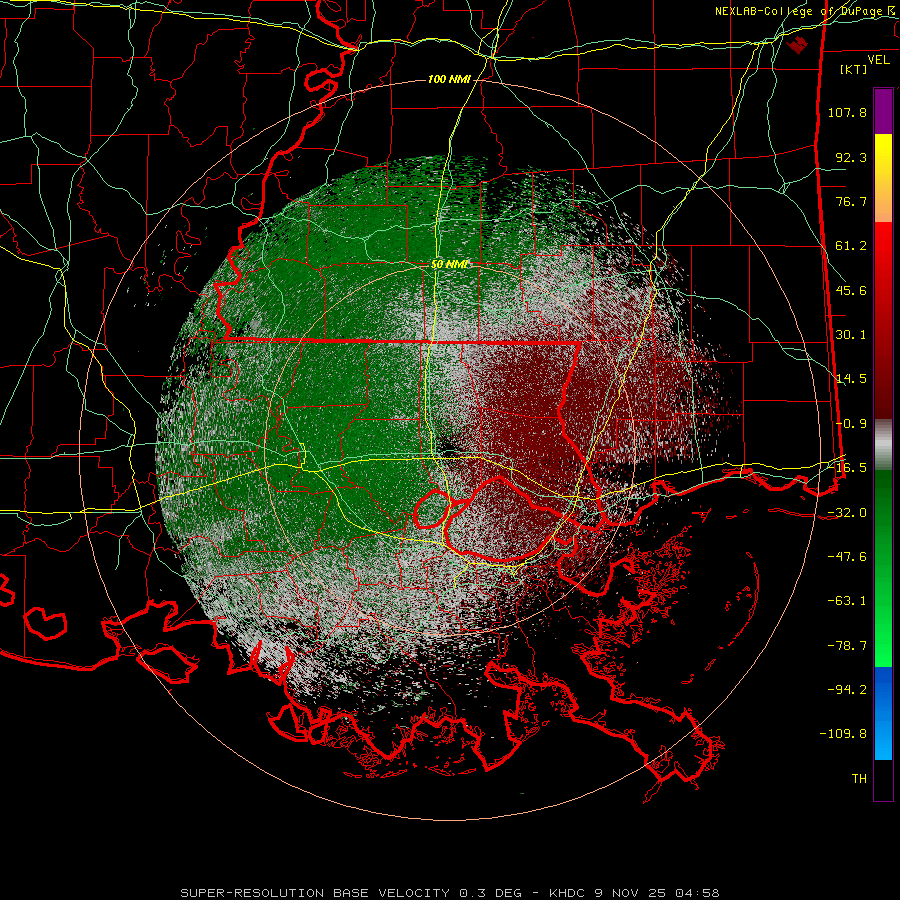
Task: Pick the blue segment of the velocity color bar
Action: point(883,713)
